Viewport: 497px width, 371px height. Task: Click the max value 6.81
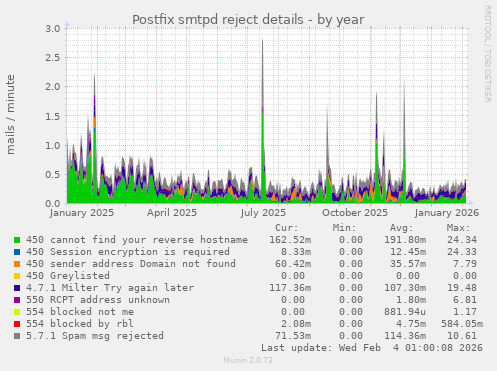tap(465, 300)
